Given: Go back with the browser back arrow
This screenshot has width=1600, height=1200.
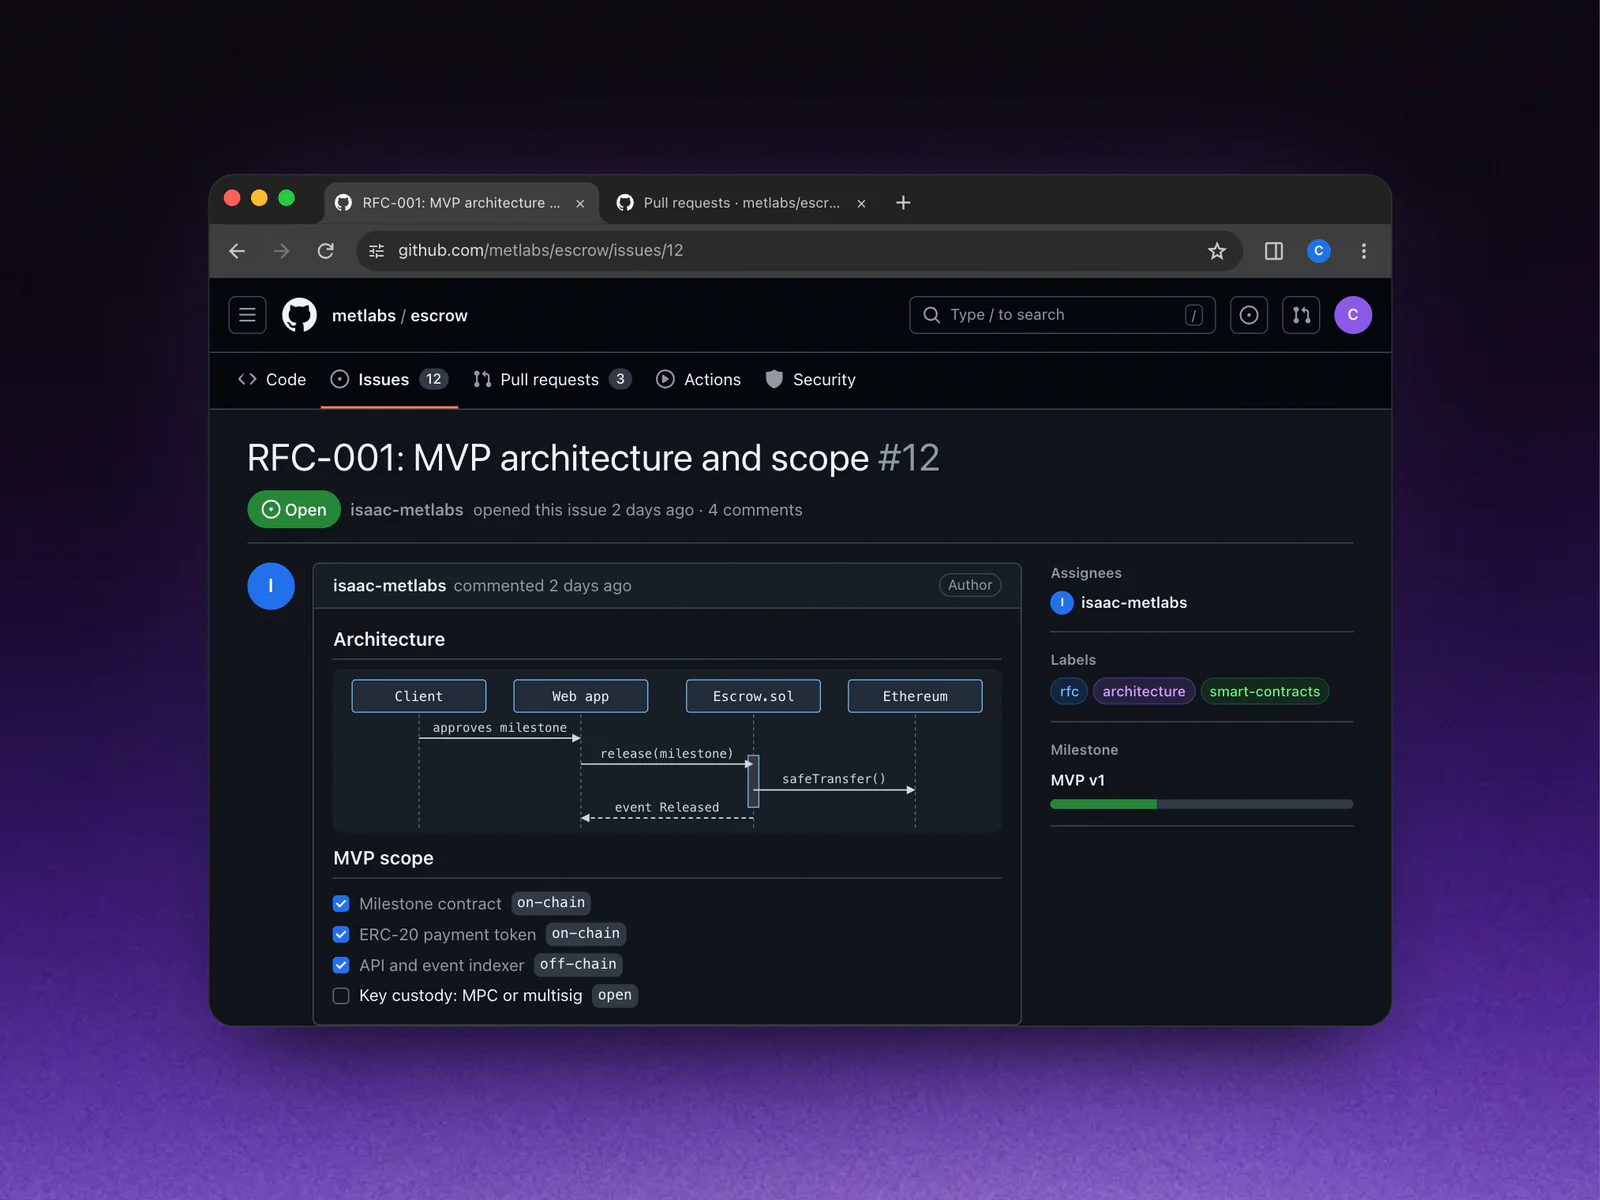Looking at the screenshot, I should point(237,251).
